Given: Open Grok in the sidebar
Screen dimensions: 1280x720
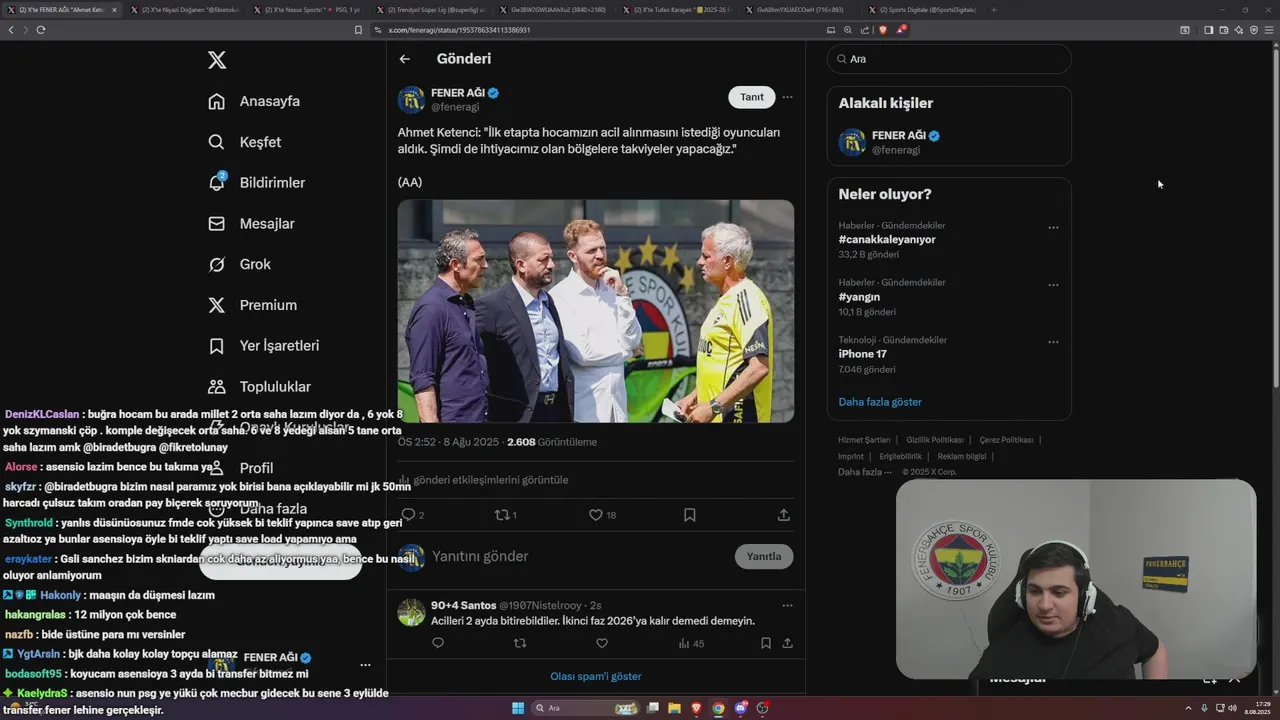Looking at the screenshot, I should [240, 264].
